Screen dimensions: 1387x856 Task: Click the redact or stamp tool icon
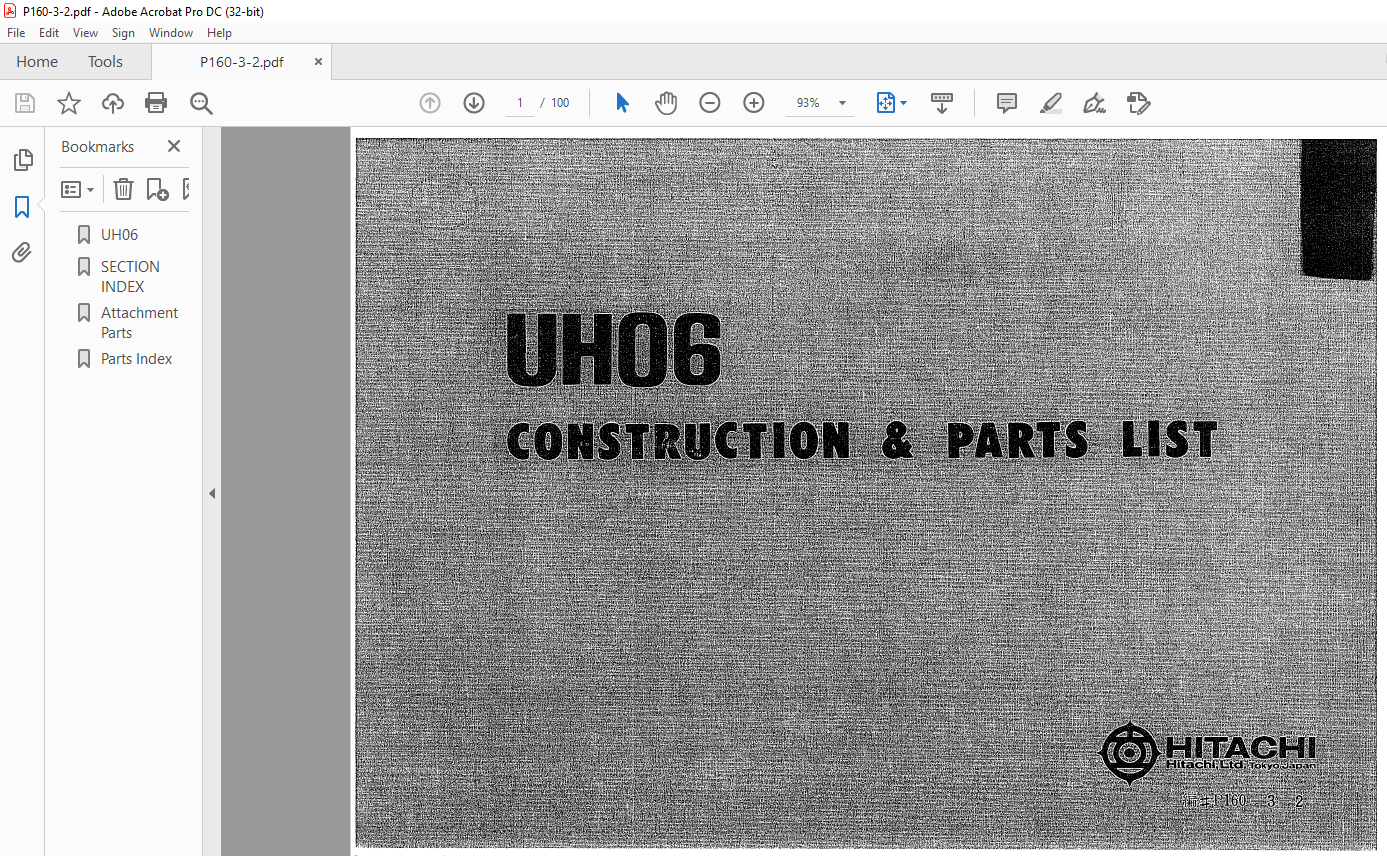tap(1138, 103)
